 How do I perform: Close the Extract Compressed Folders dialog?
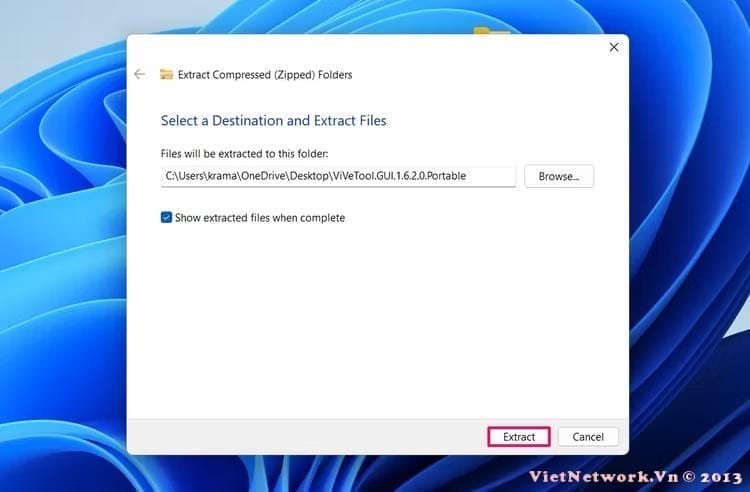613,47
